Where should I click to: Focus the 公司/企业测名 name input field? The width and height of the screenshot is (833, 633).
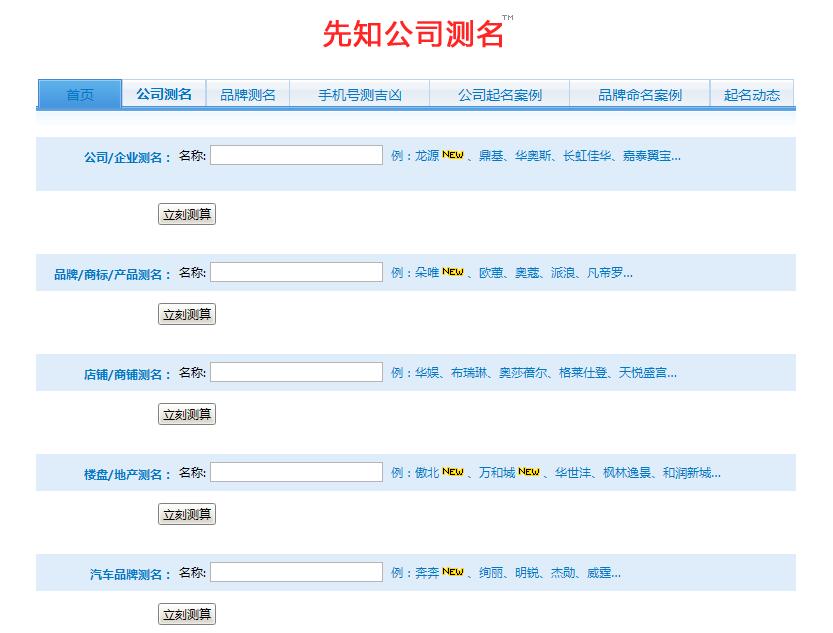coord(296,155)
